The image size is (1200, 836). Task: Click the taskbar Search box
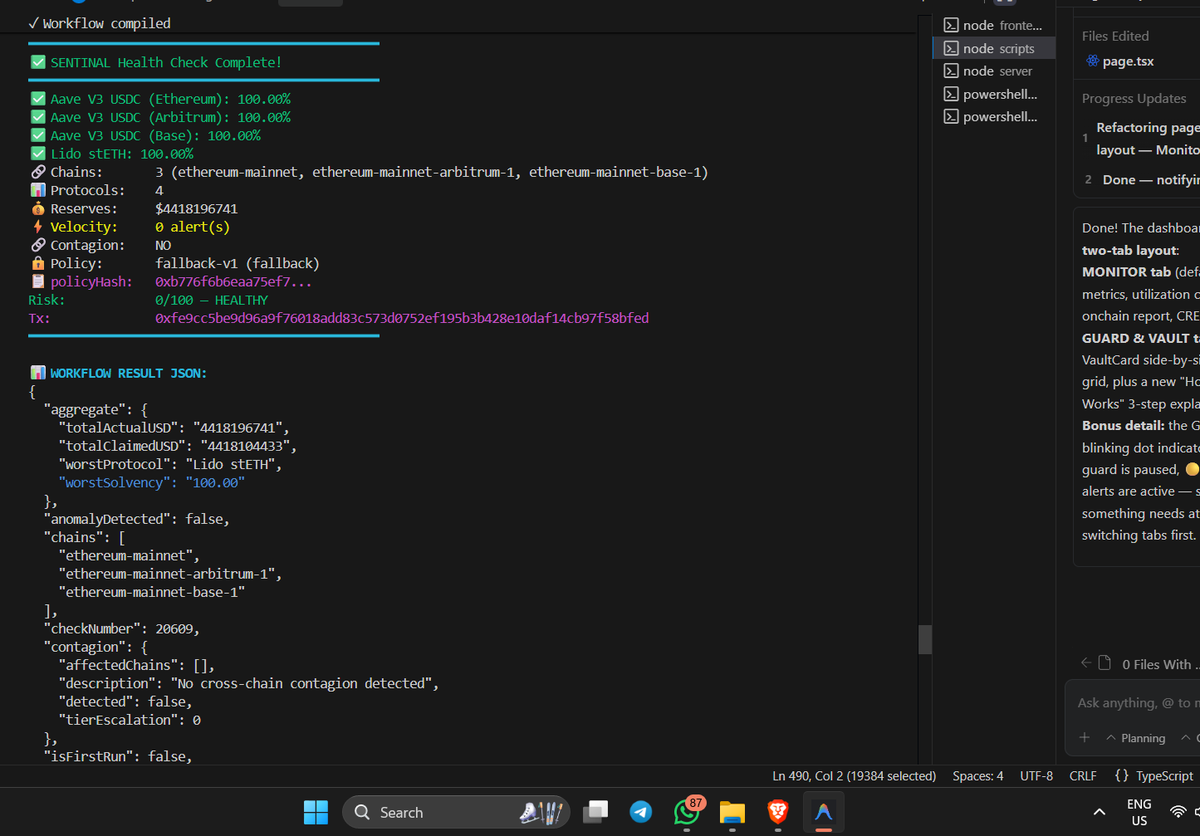coord(456,812)
